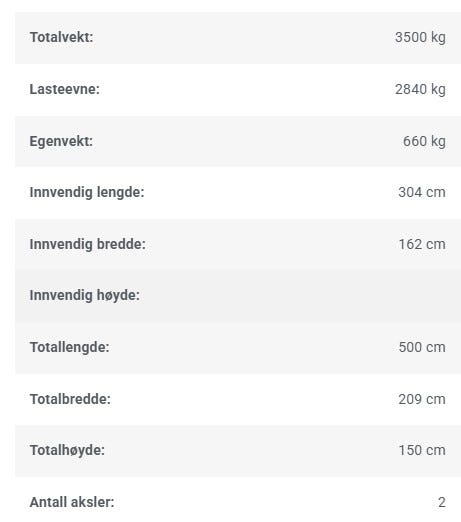Image resolution: width=461 pixels, height=522 pixels.
Task: Click the Totalbredde label
Action: tap(70, 399)
